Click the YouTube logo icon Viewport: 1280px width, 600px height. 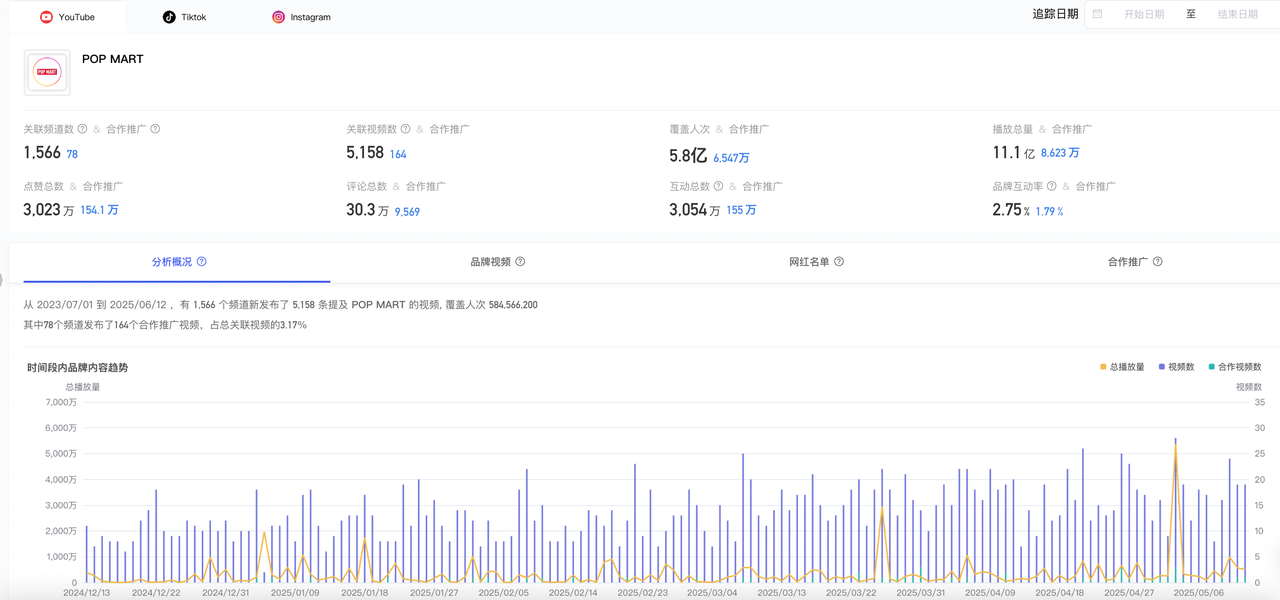(x=46, y=17)
